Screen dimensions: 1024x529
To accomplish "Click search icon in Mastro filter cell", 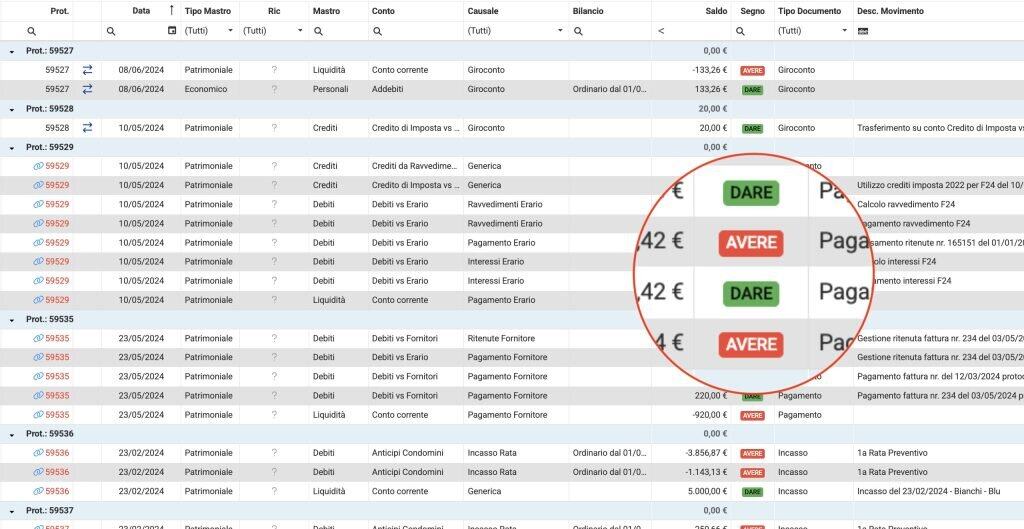I will (x=318, y=31).
